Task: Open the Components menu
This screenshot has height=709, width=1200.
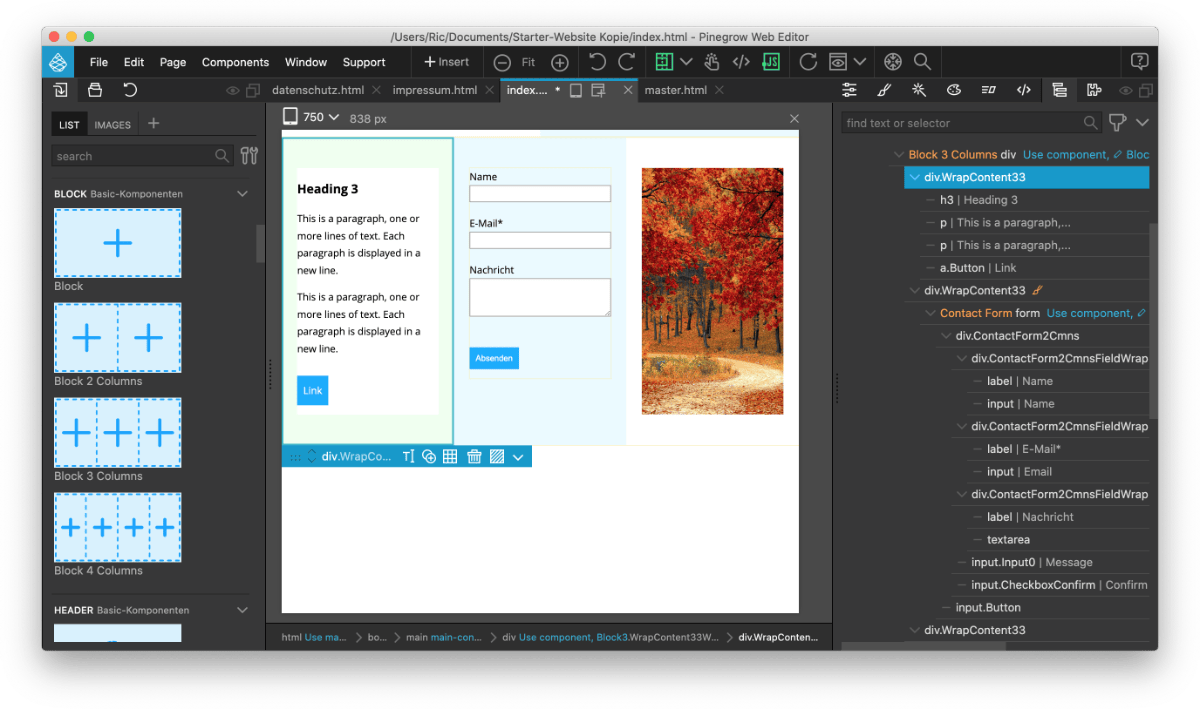Action: pyautogui.click(x=235, y=62)
